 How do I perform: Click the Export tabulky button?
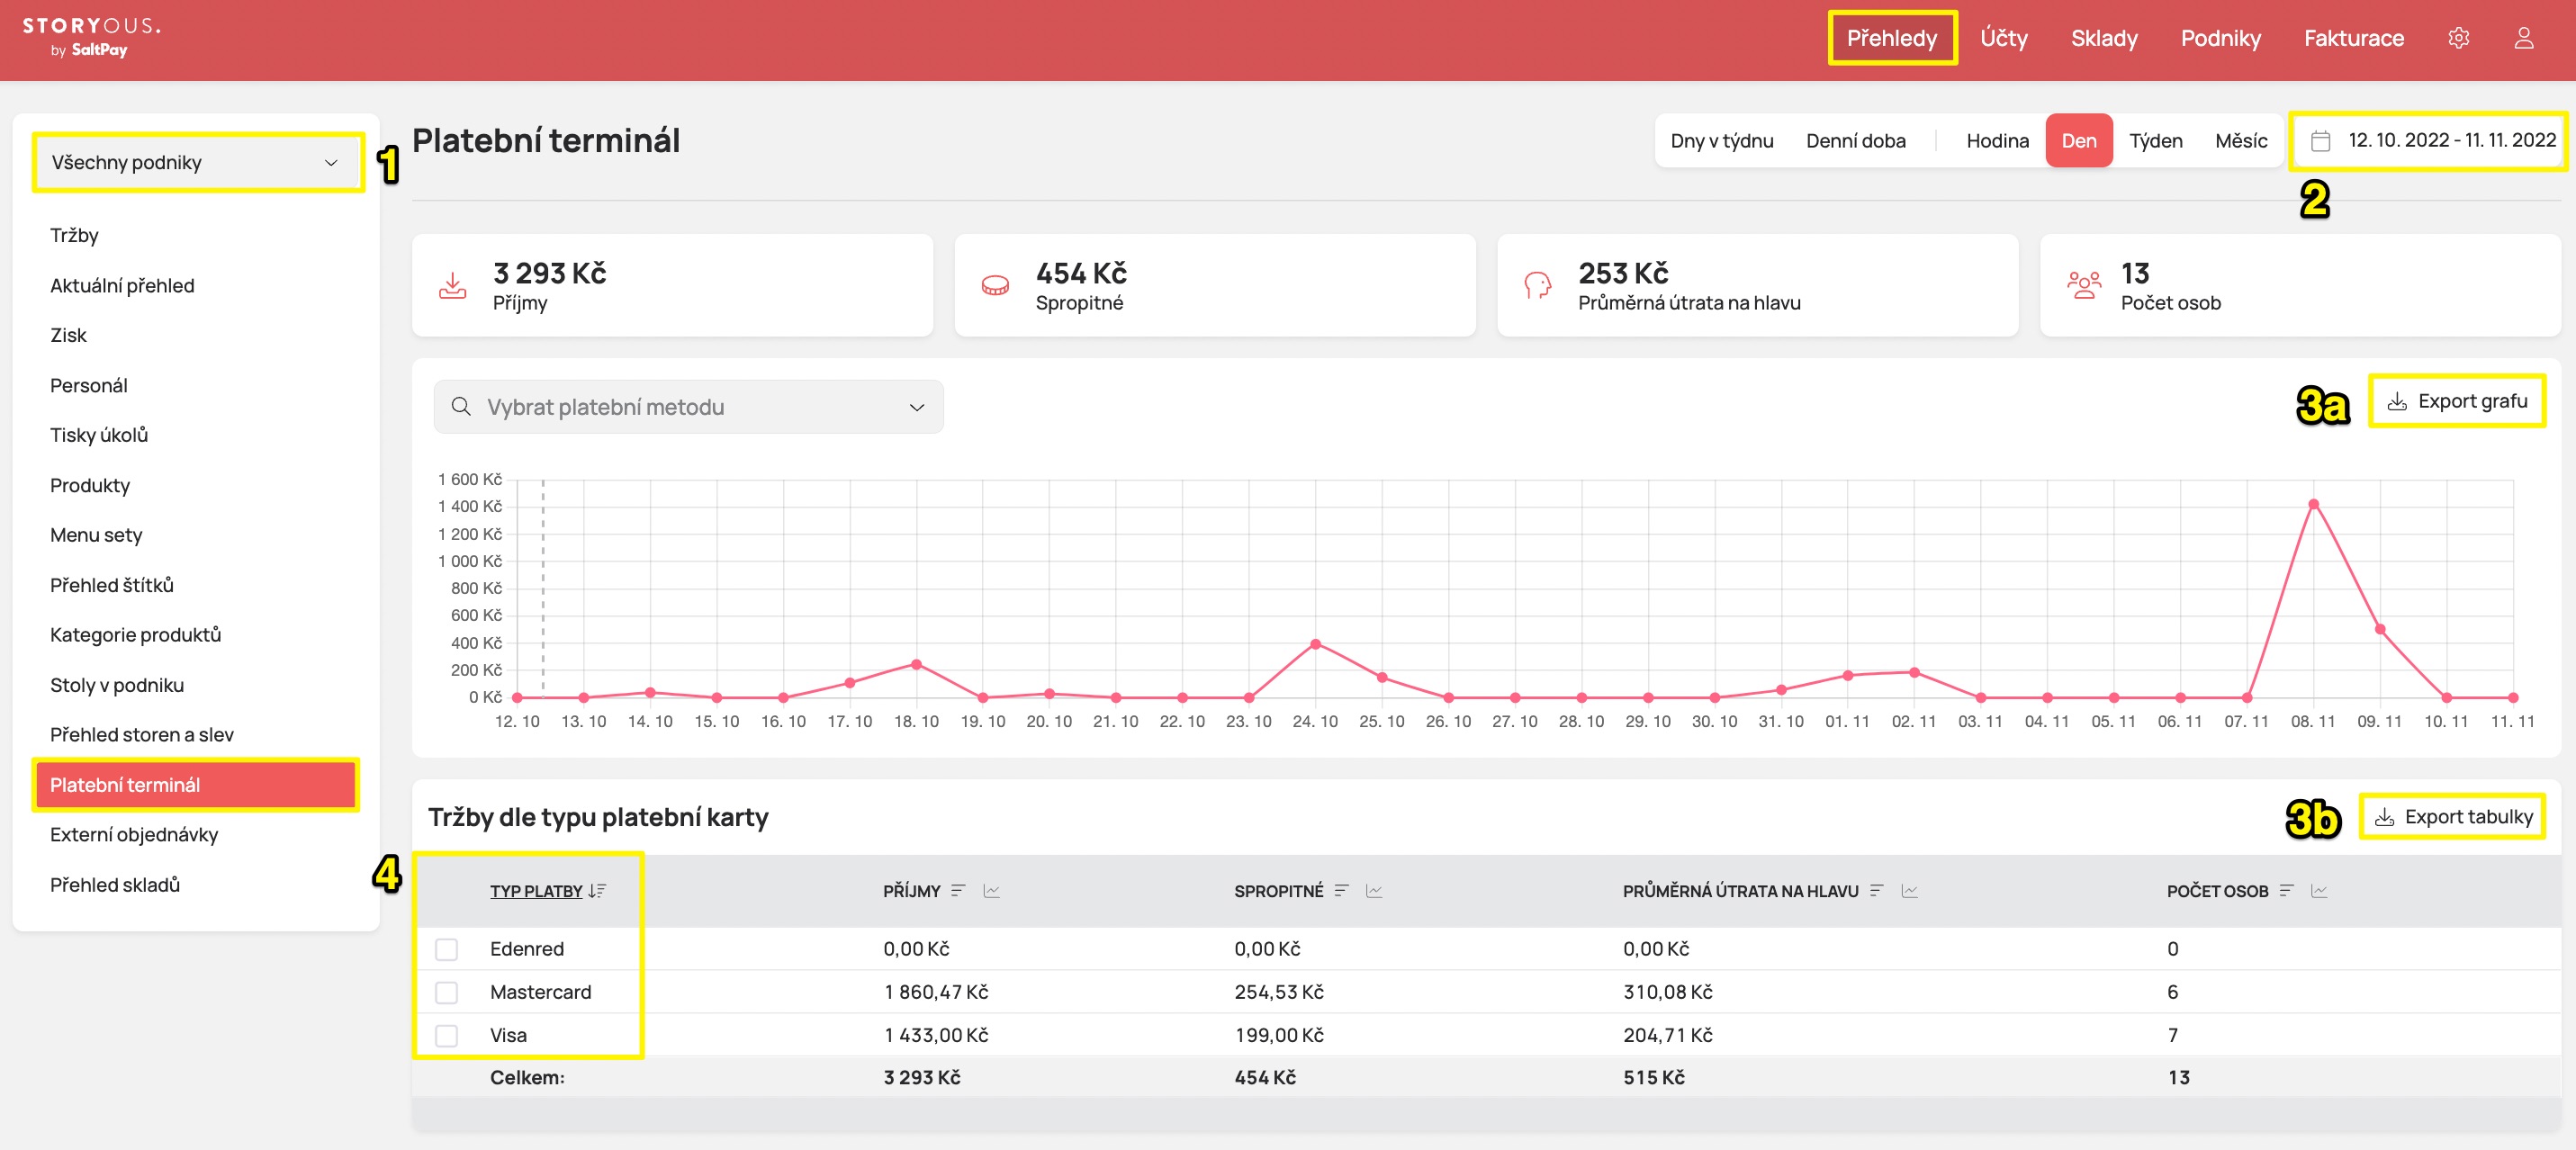[x=2452, y=817]
